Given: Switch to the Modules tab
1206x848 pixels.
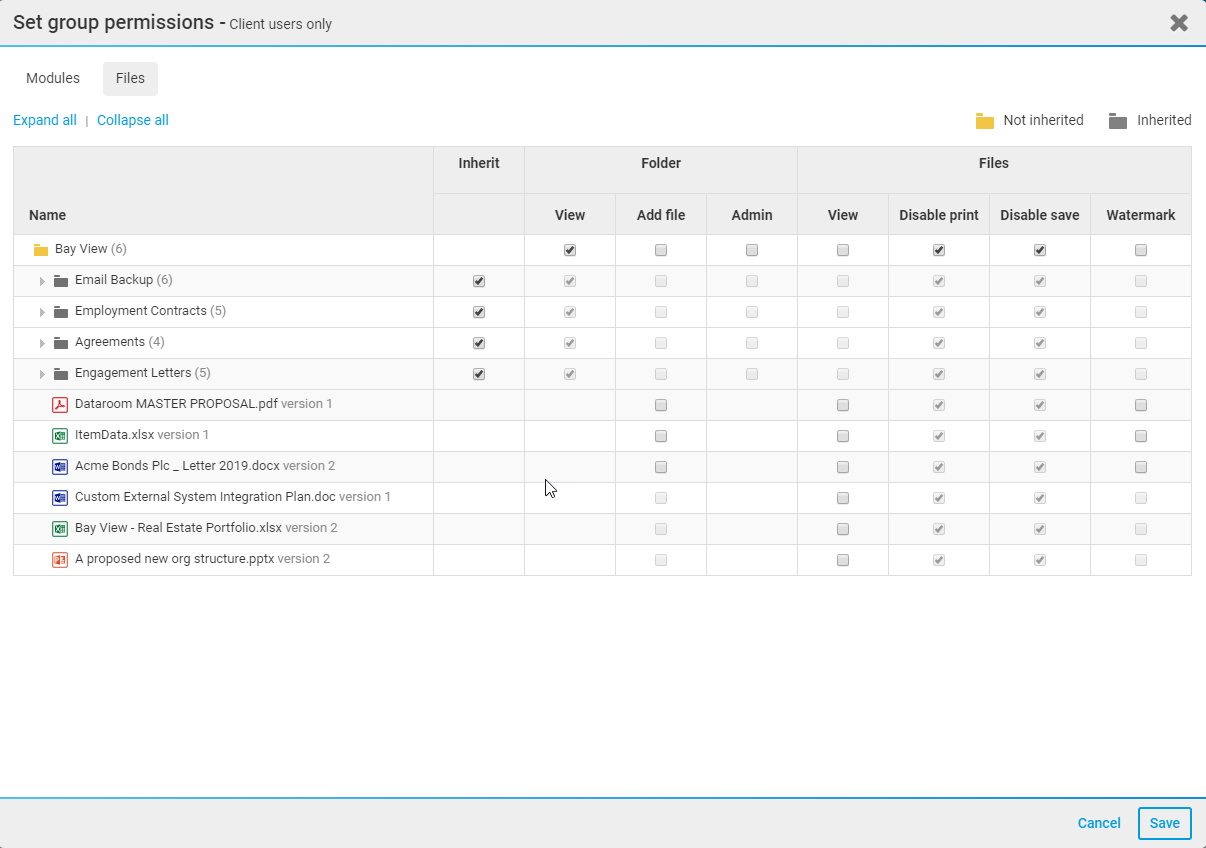Looking at the screenshot, I should click(53, 79).
